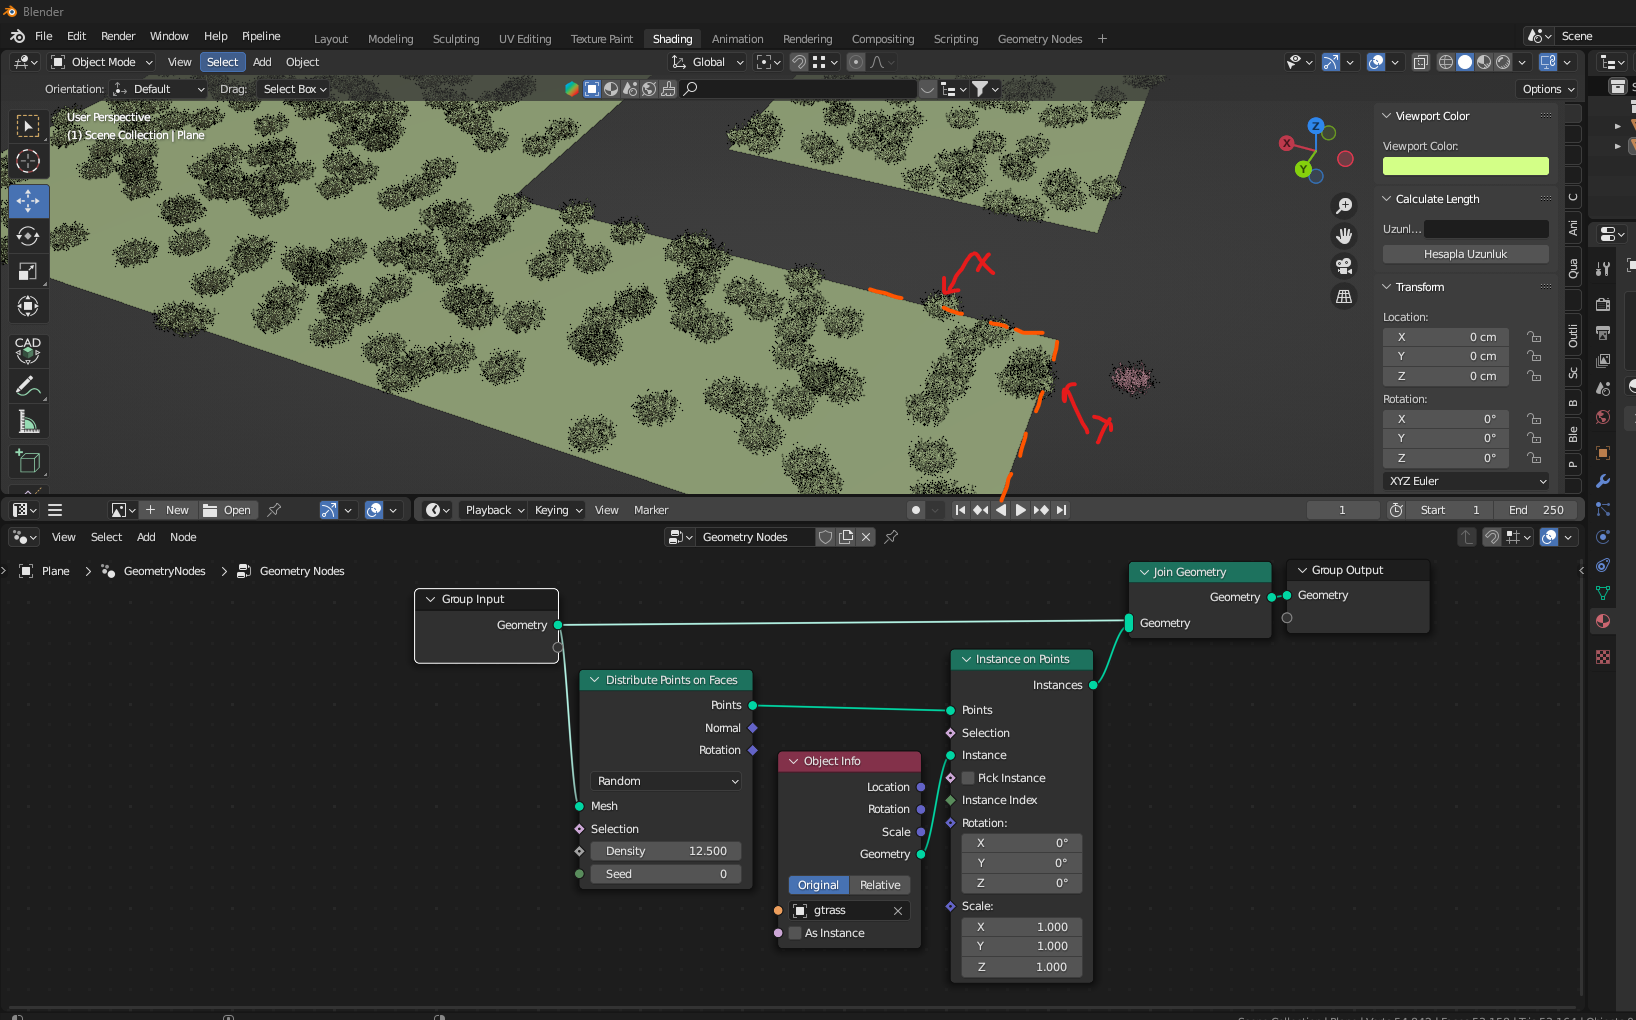
Task: Collapse the Calculate Length panel
Action: pos(1387,199)
